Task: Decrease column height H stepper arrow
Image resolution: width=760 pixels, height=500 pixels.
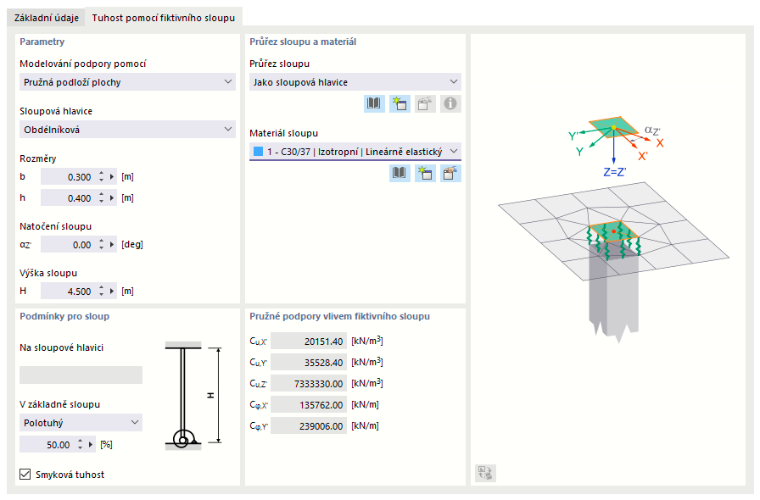Action: (x=101, y=294)
